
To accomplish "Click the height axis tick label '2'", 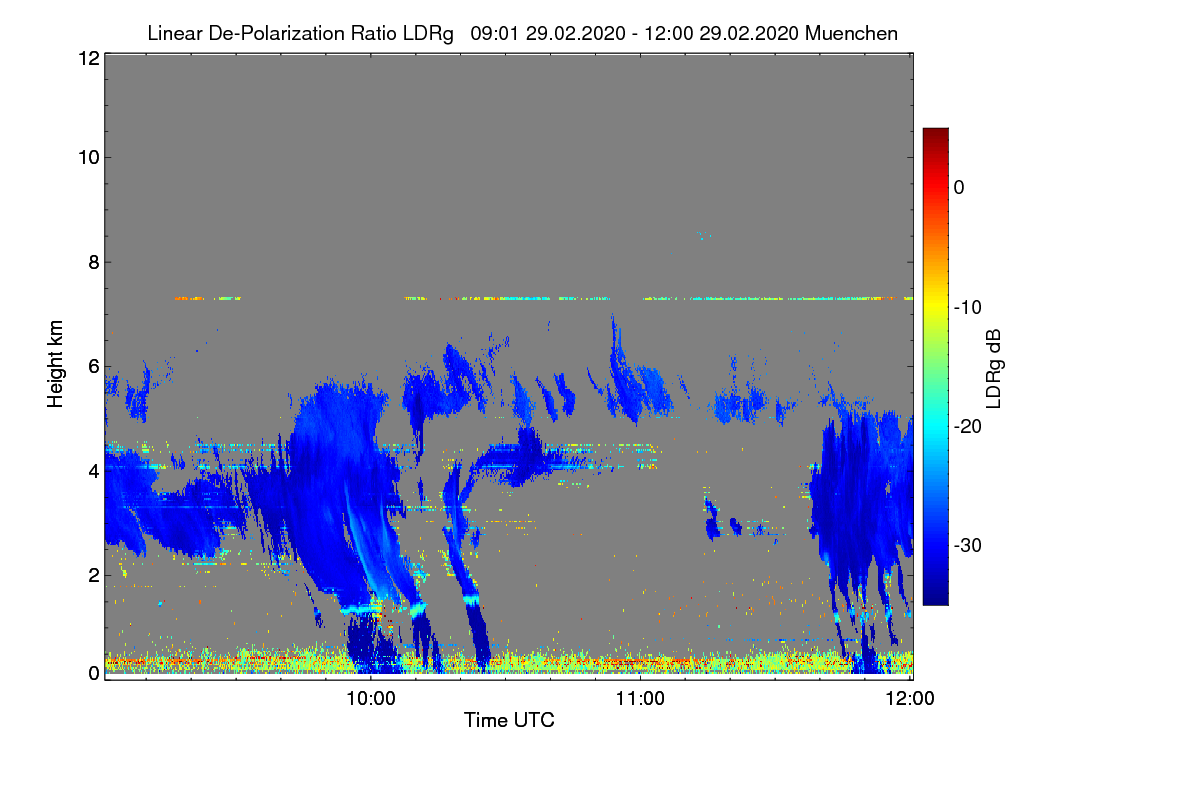I will [x=93, y=574].
